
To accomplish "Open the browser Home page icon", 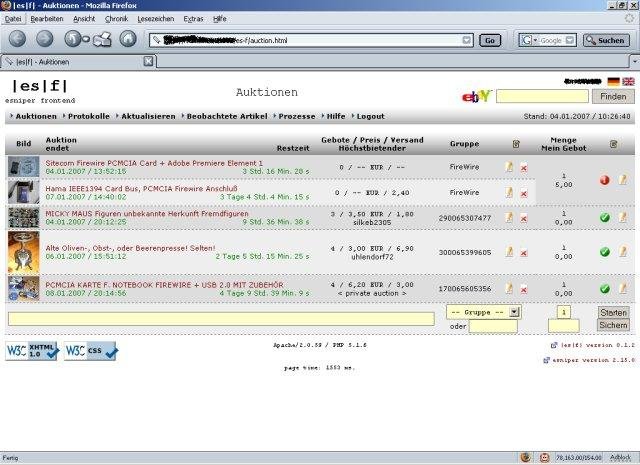I will click(128, 39).
